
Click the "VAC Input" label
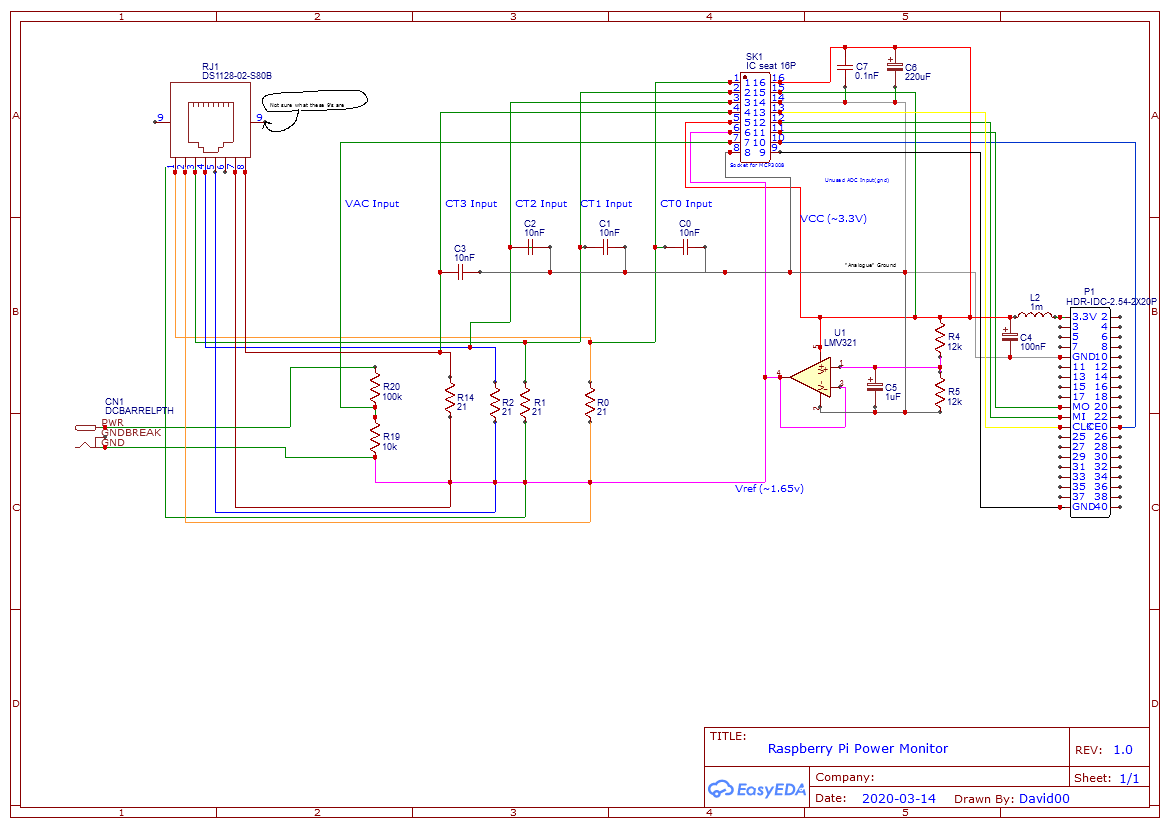372,203
